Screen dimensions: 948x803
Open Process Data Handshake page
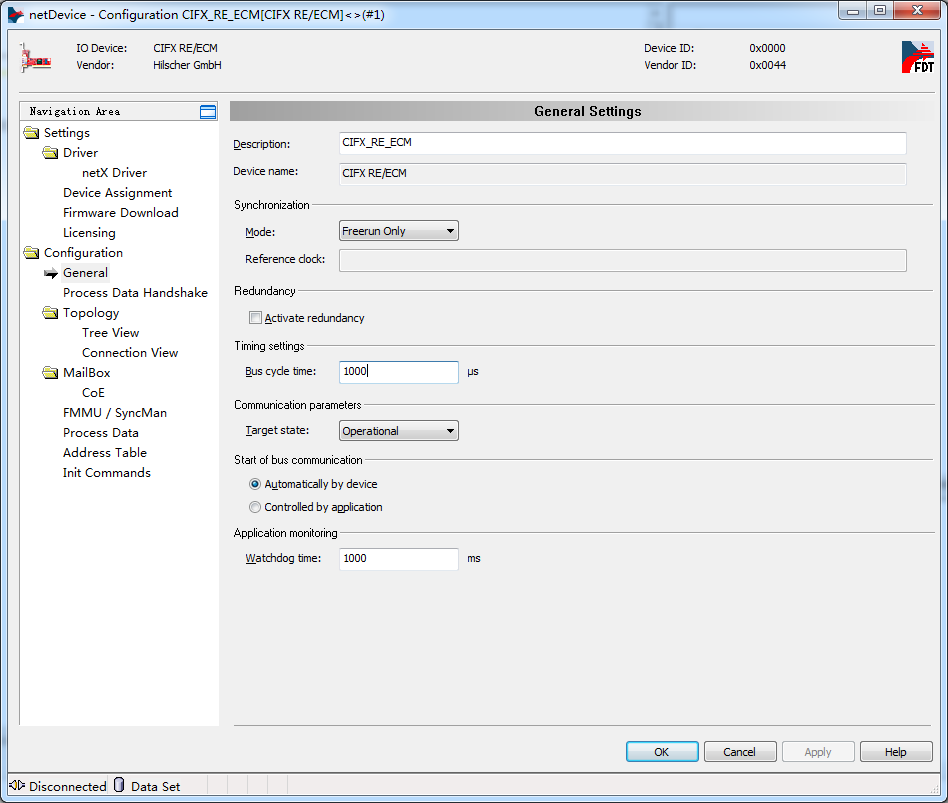point(135,293)
